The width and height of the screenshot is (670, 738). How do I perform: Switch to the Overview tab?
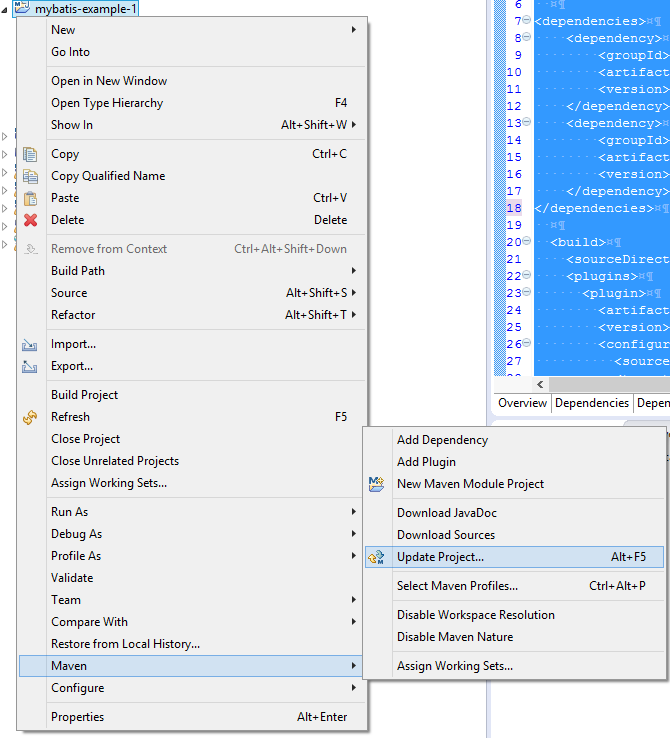[x=522, y=403]
